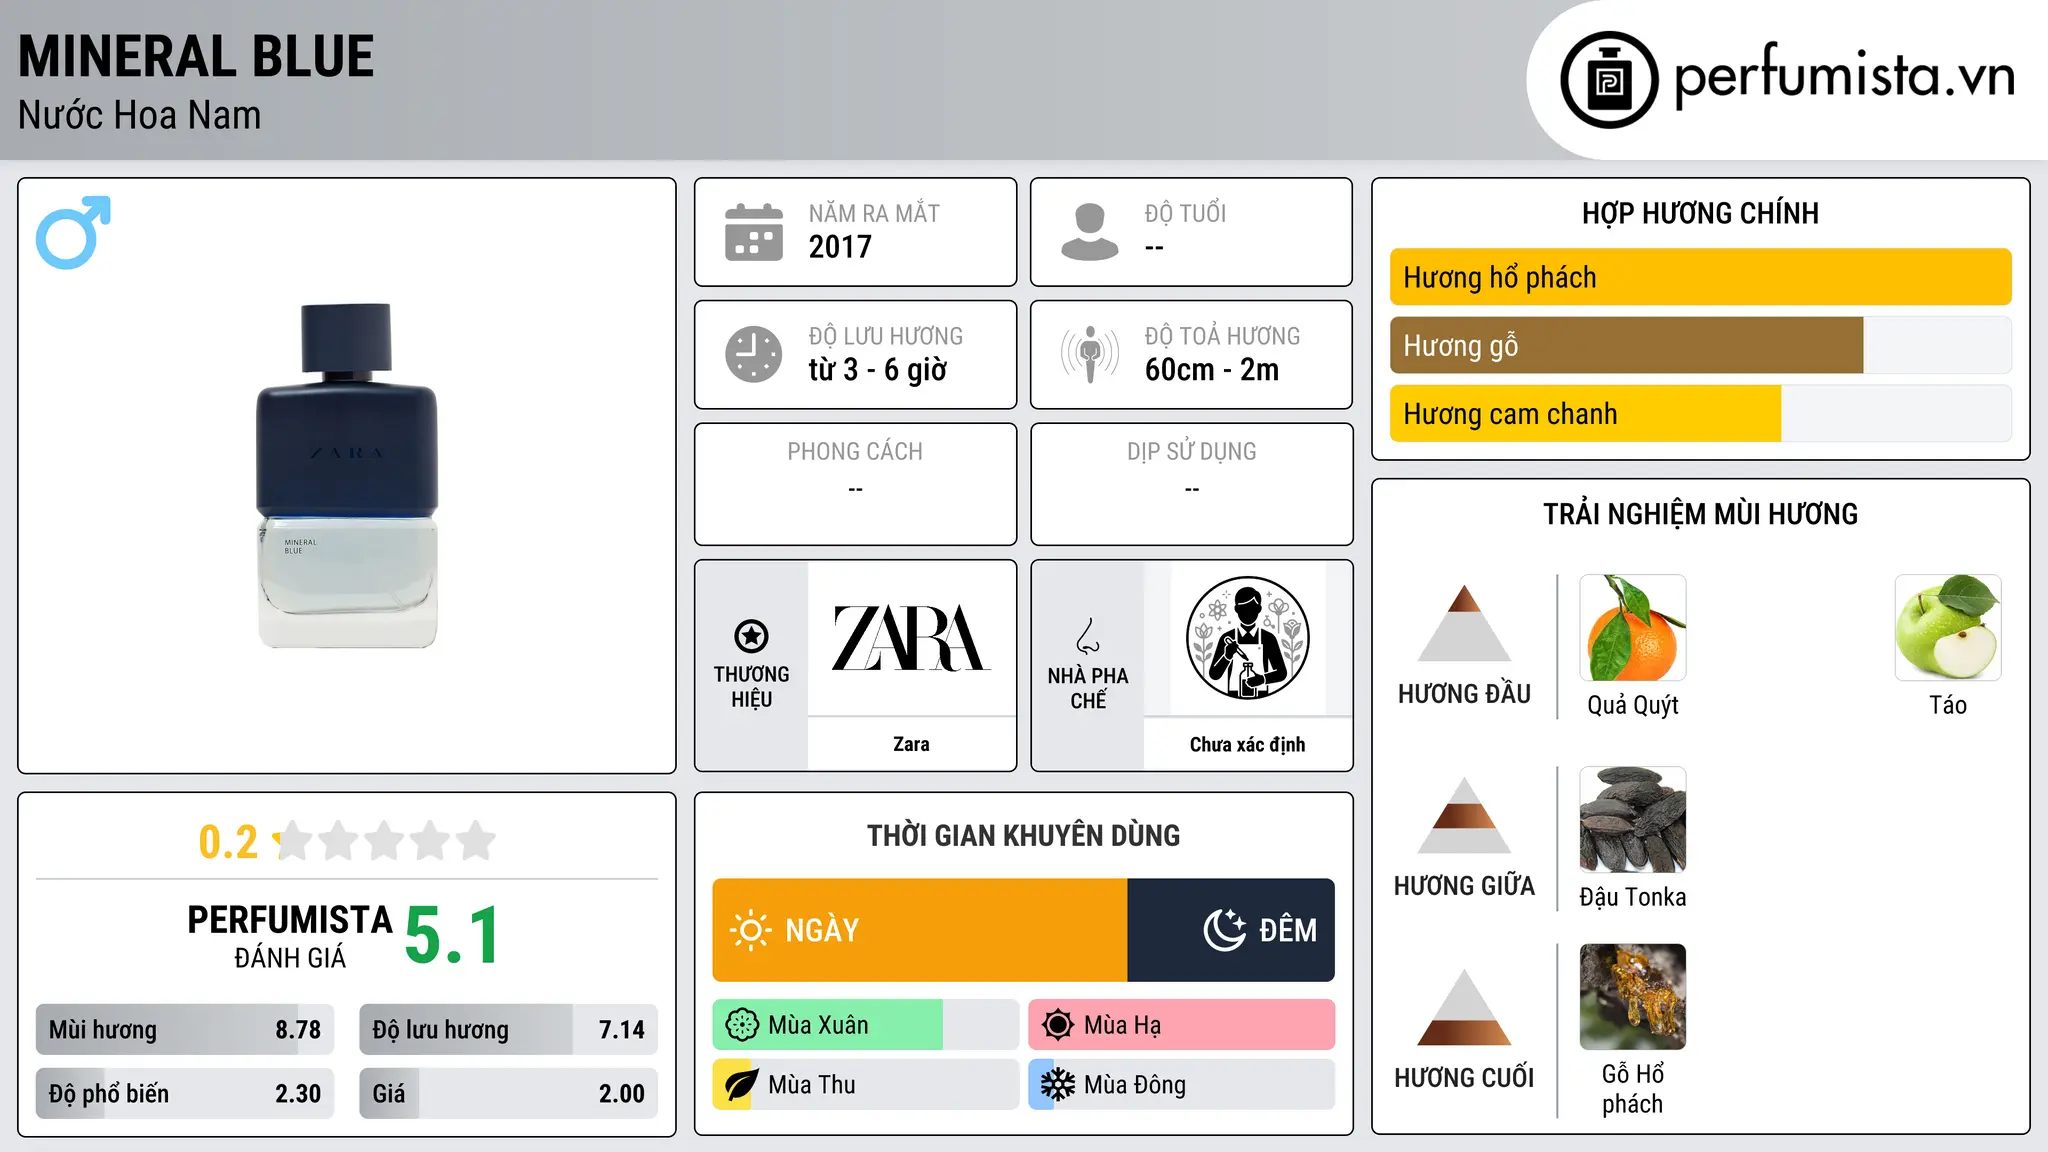Click the Hương giữa label
This screenshot has height=1152, width=2048.
[x=1465, y=886]
